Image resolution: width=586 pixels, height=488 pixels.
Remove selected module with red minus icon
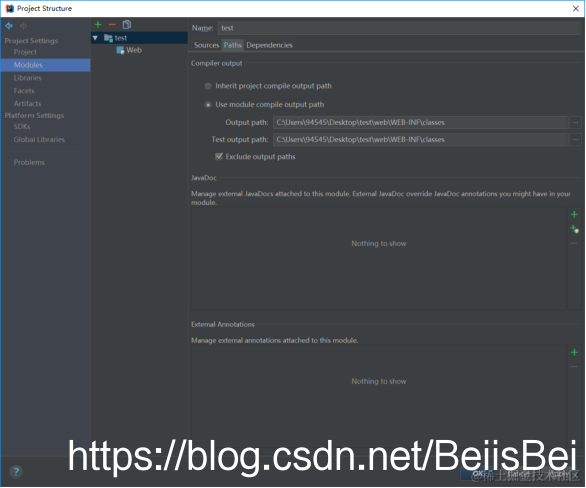pos(112,25)
